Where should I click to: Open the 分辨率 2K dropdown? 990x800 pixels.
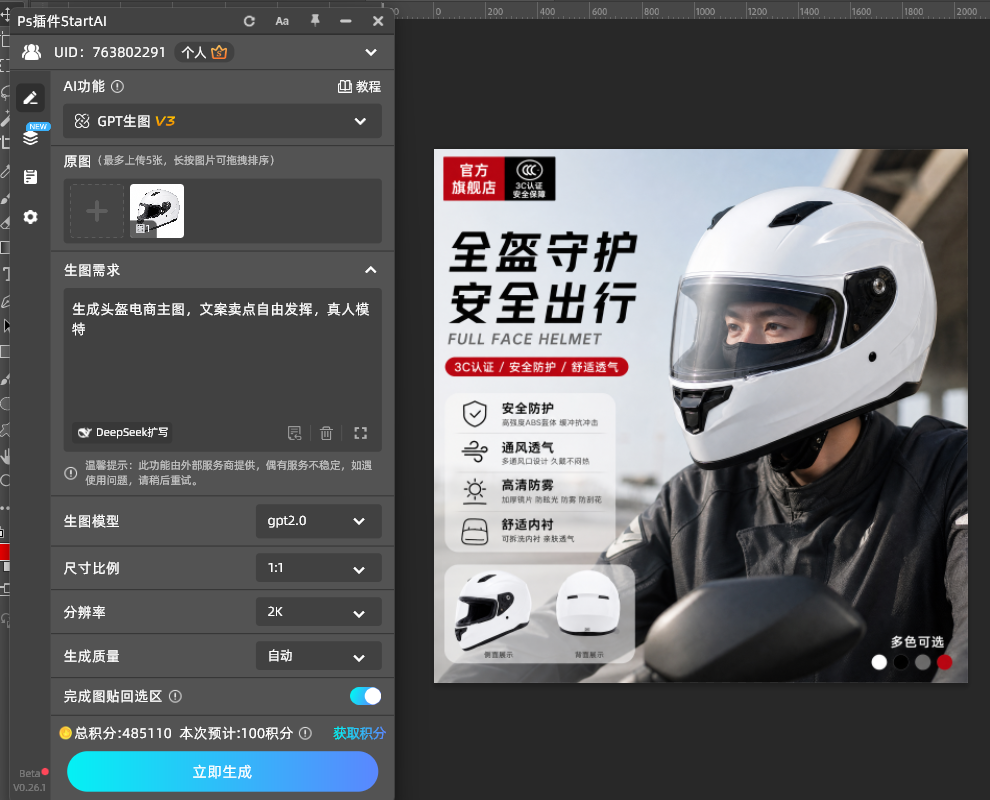pos(318,612)
